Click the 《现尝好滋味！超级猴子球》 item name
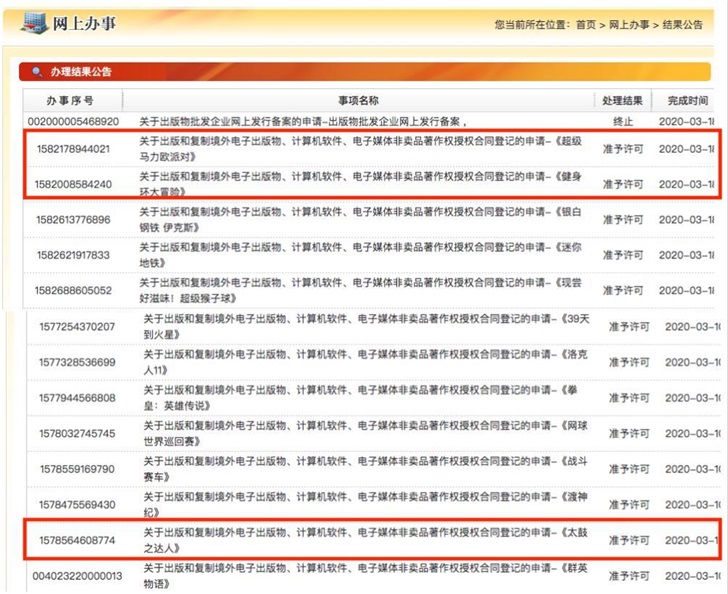 point(361,290)
